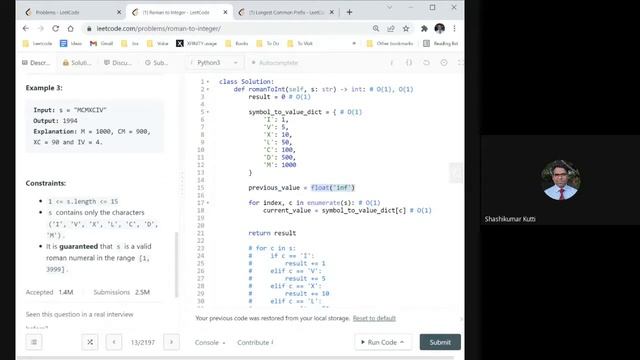Image resolution: width=640 pixels, height=360 pixels.
Task: Open the Submissions tab
Action: click(156, 62)
